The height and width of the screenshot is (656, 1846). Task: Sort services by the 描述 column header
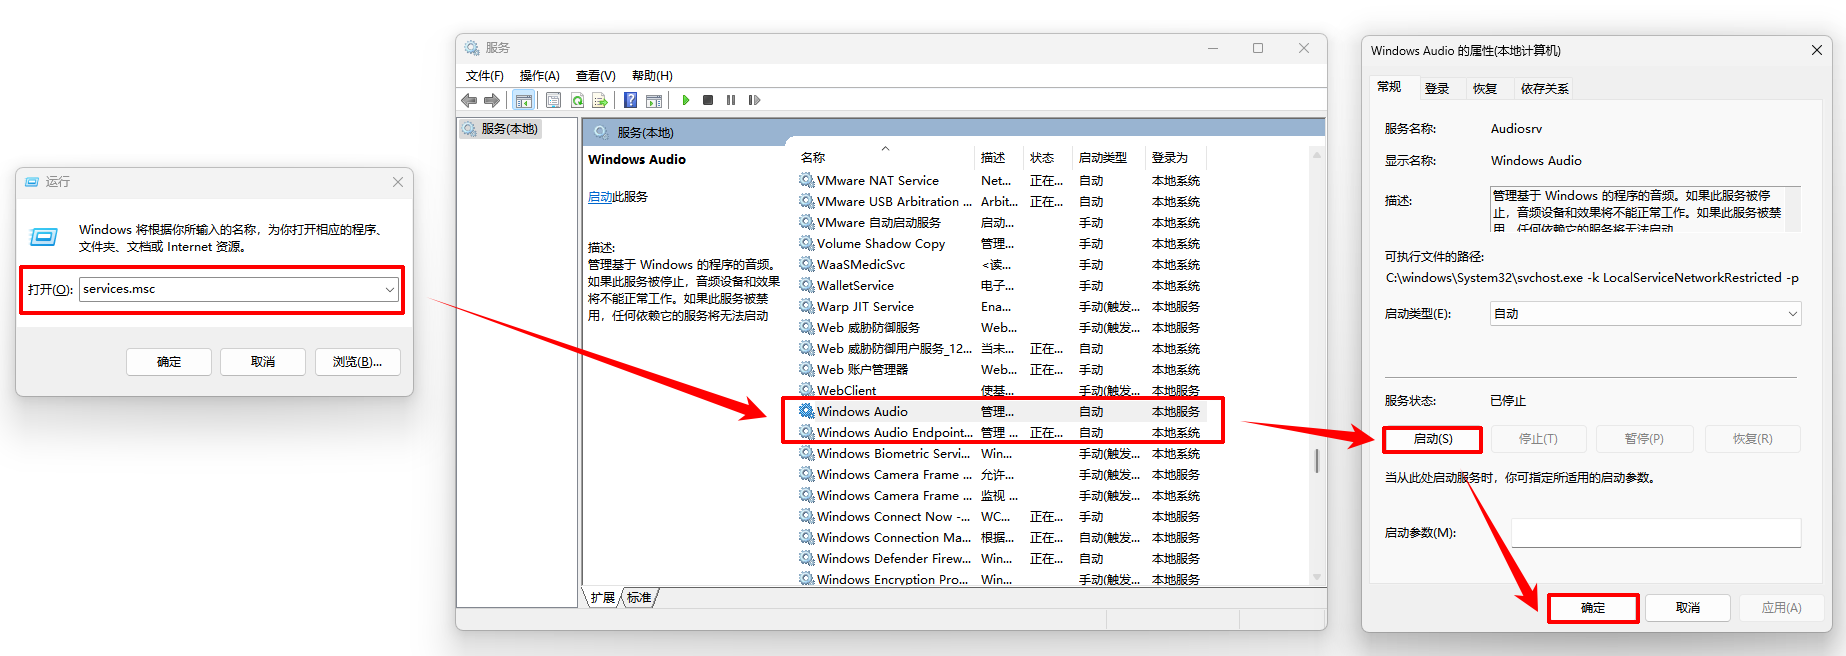coord(997,157)
